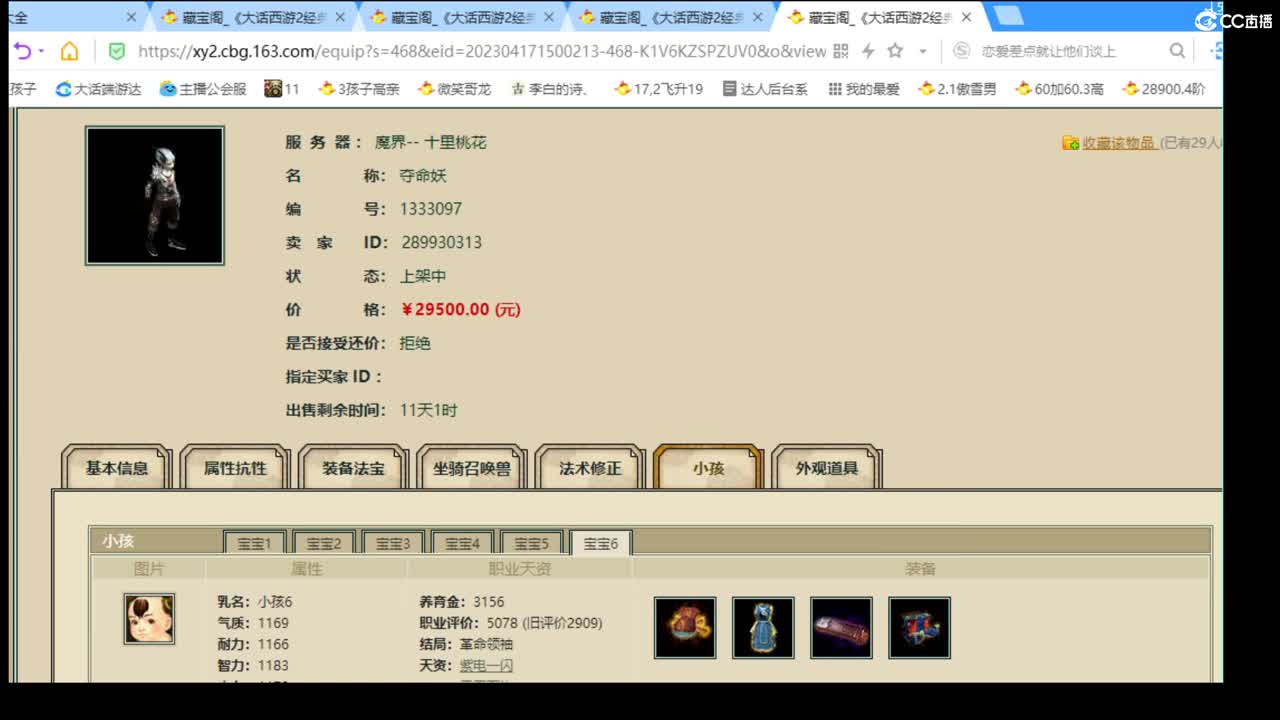The width and height of the screenshot is (1280, 720).
Task: Close the active 藏宝阁 browser tab
Action: (966, 17)
